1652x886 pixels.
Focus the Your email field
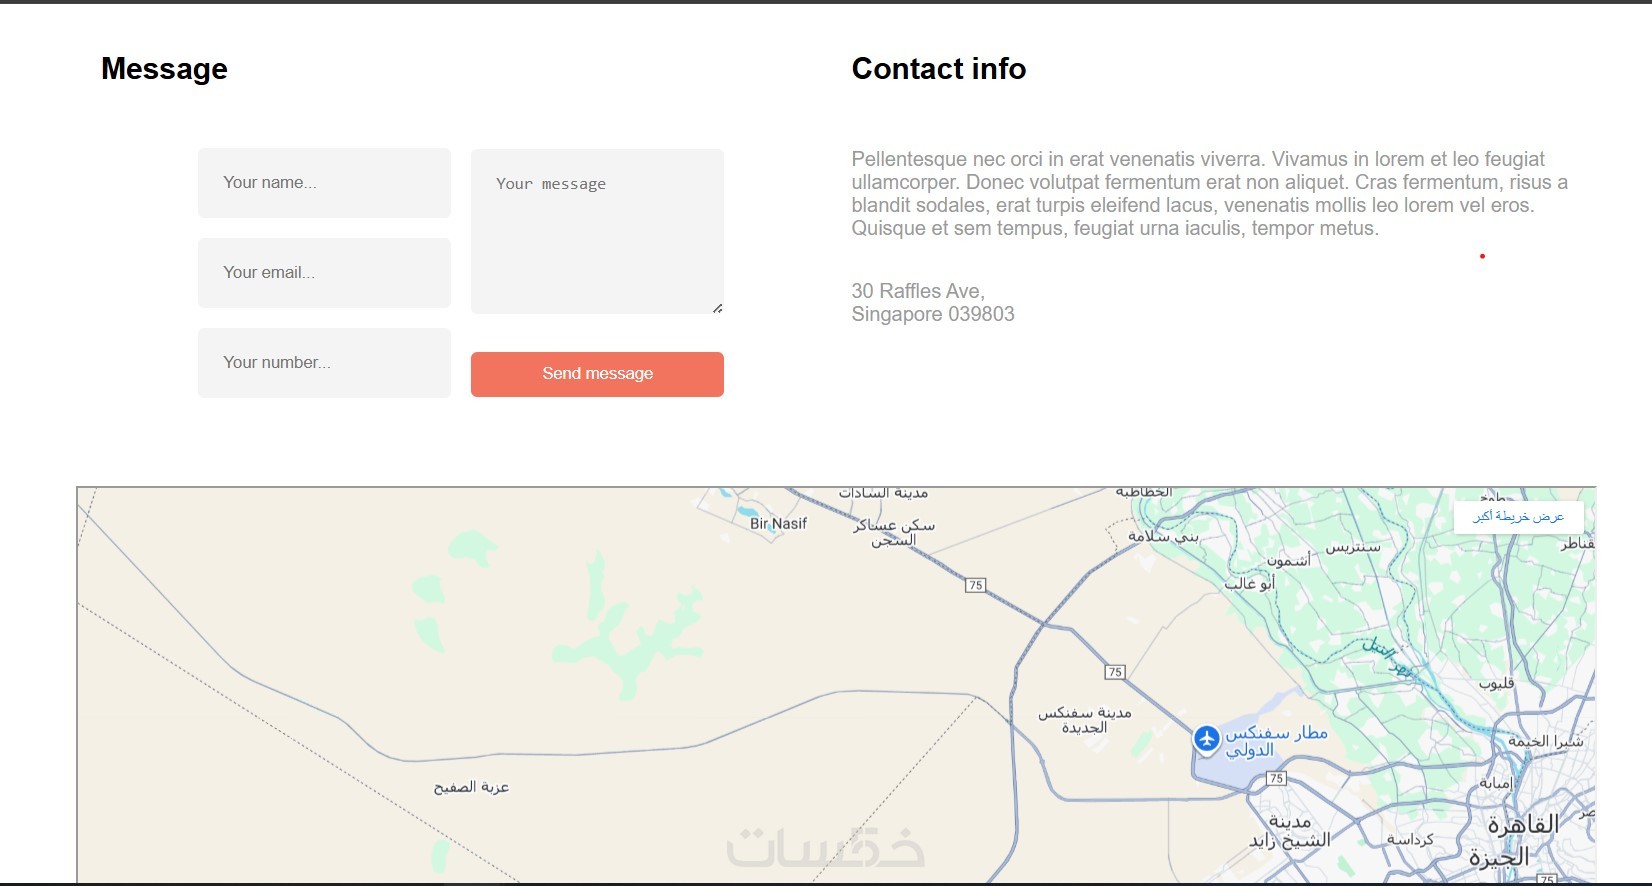coord(324,273)
